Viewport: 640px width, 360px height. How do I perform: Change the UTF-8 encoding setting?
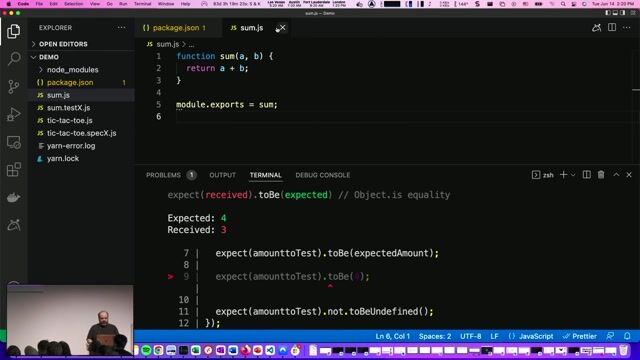(x=471, y=336)
